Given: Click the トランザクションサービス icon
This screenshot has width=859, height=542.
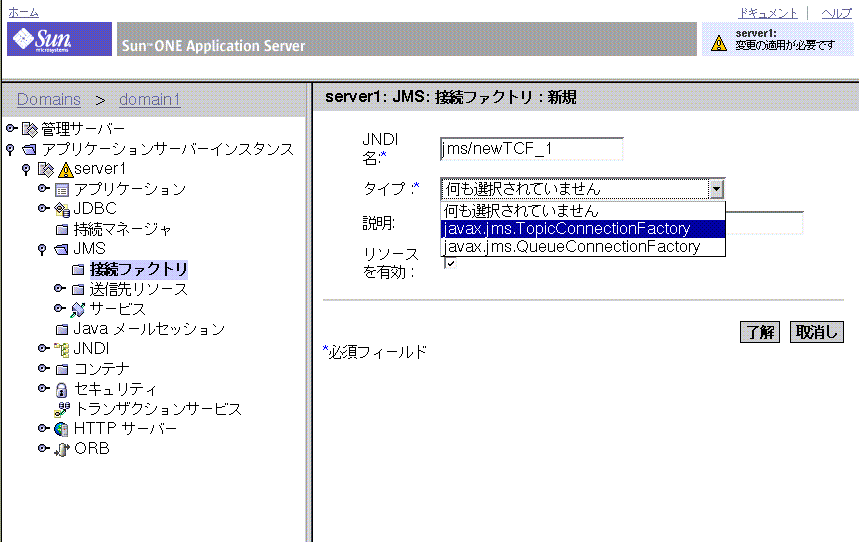Looking at the screenshot, I should click(62, 409).
